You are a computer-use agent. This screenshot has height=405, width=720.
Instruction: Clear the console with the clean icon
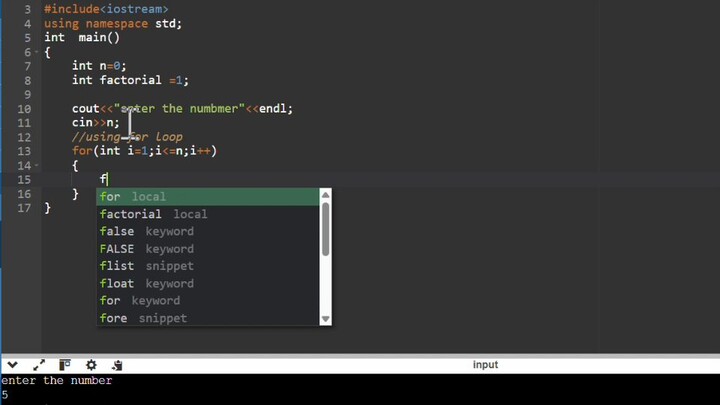117,365
